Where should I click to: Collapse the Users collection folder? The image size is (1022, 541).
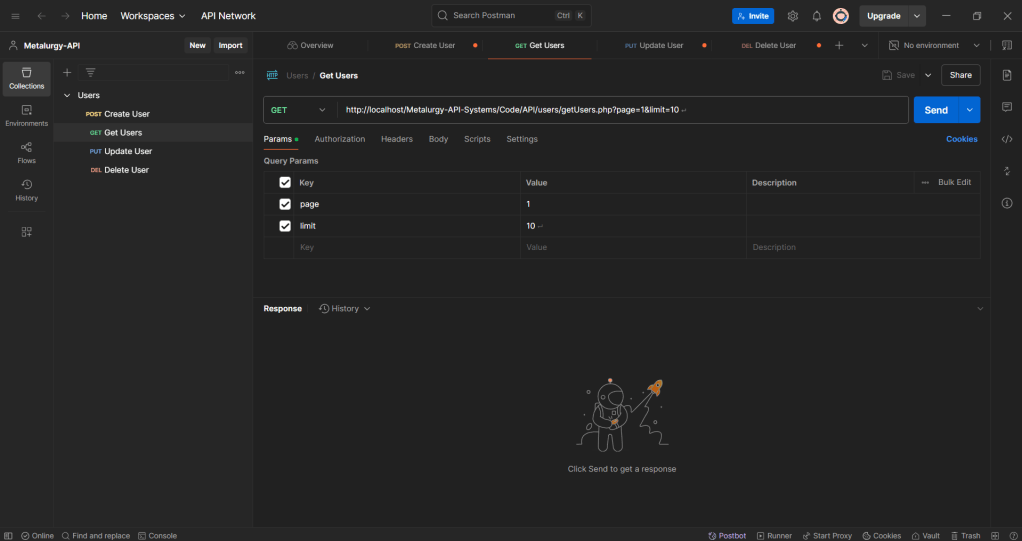tap(67, 96)
